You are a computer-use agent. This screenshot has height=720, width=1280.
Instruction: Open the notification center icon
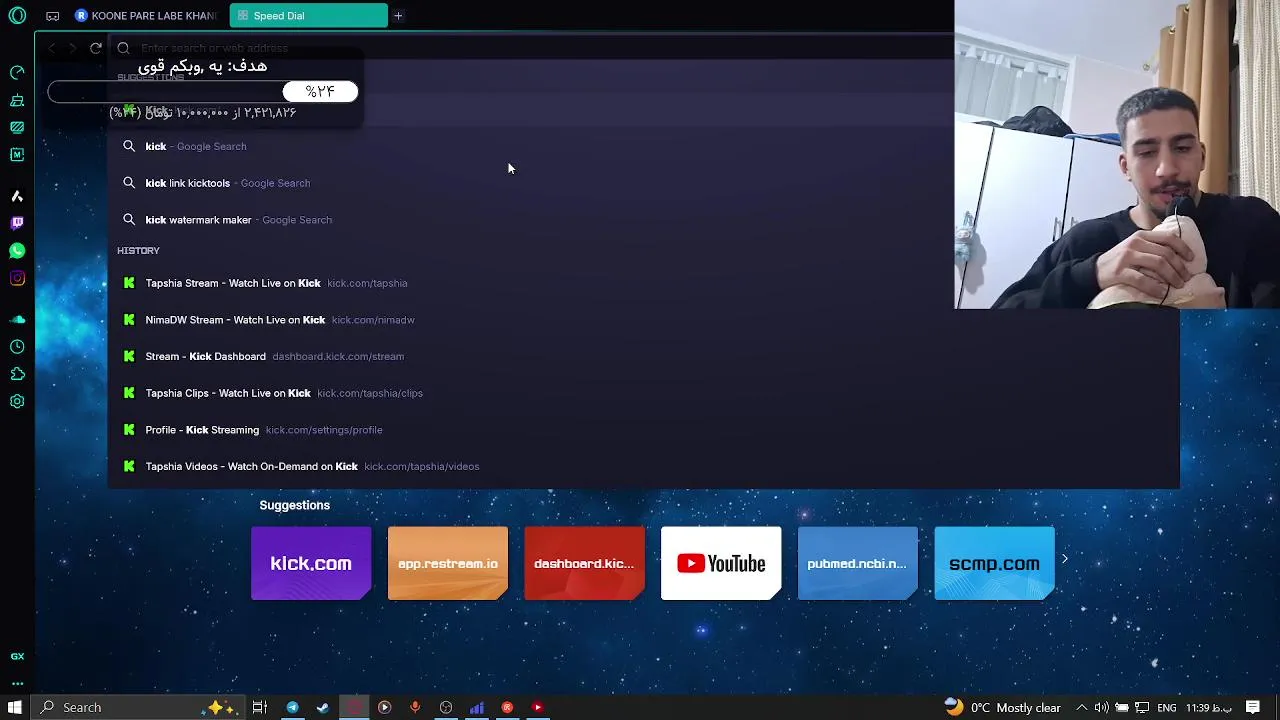pos(1253,707)
